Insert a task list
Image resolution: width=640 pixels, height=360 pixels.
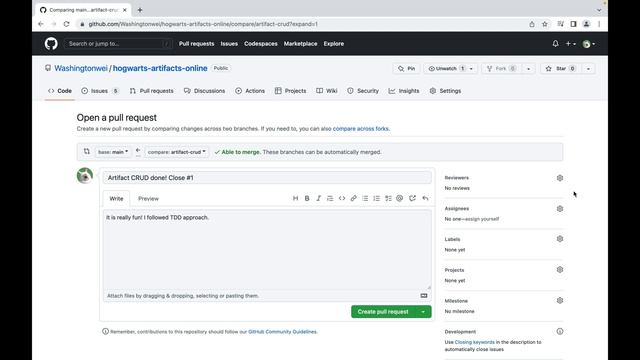[388, 198]
